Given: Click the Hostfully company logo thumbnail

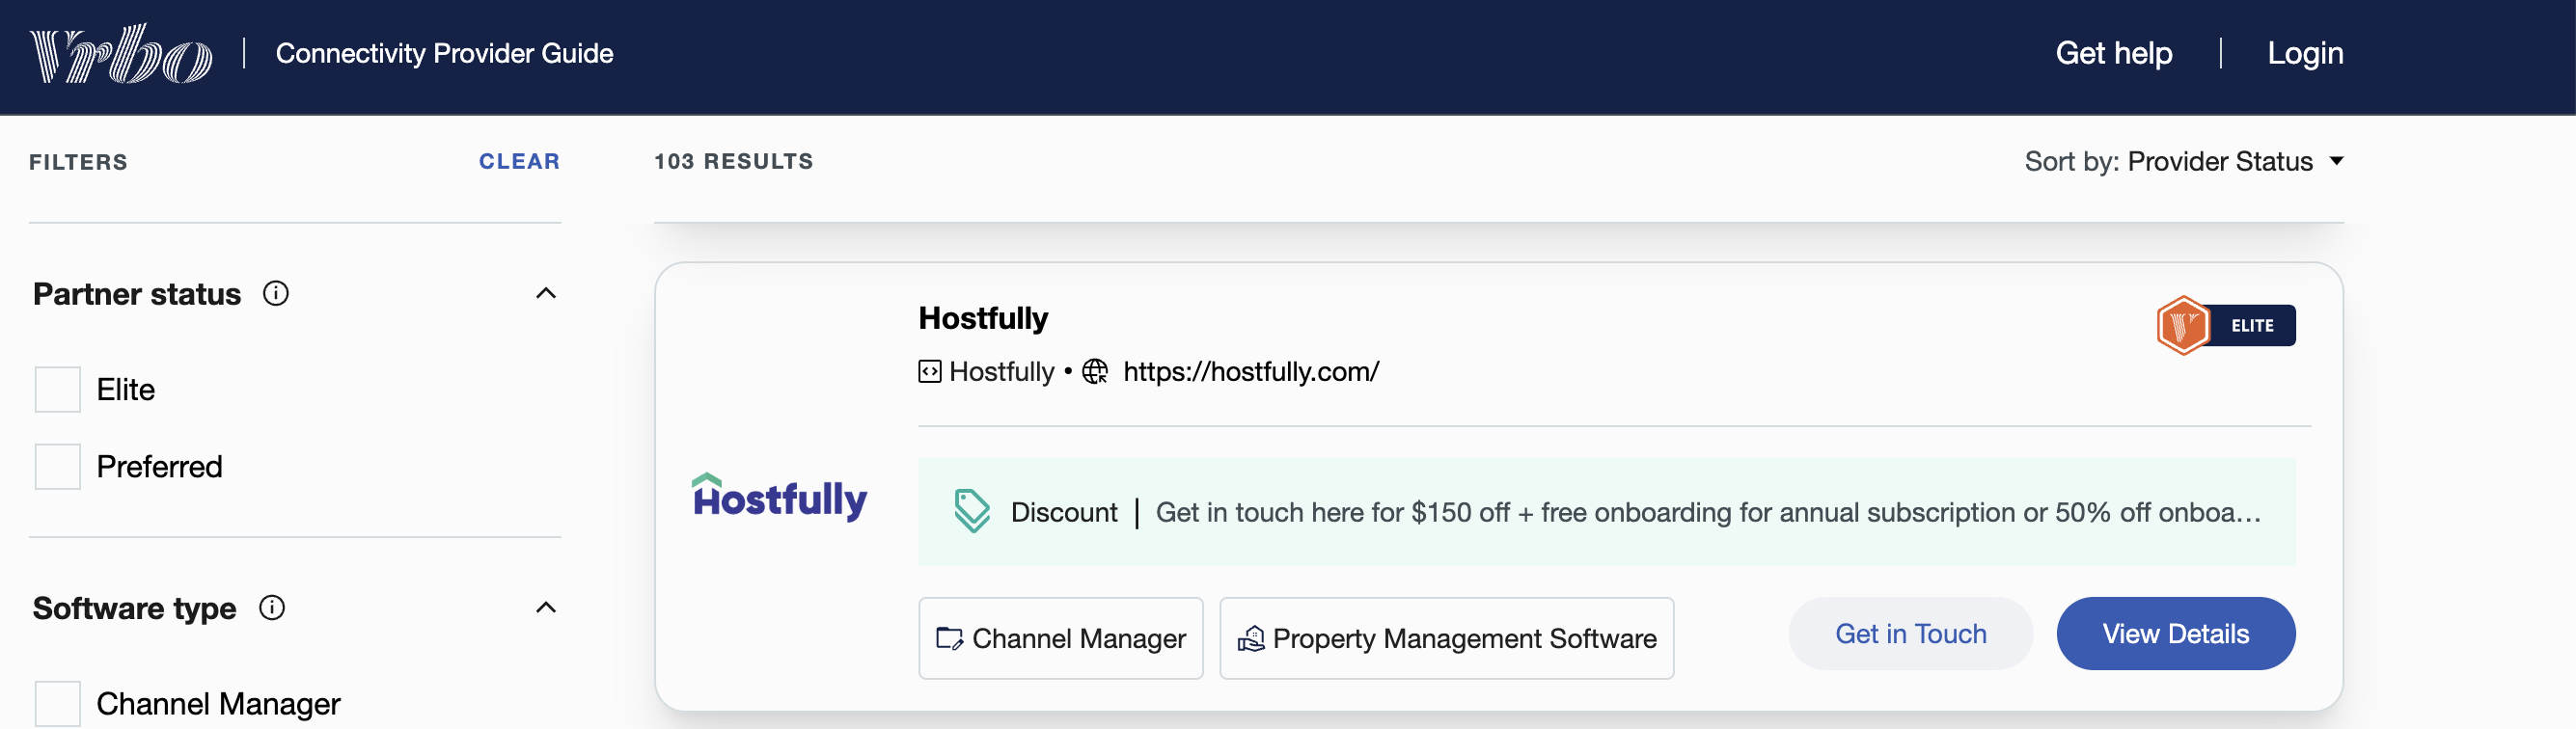Looking at the screenshot, I should pos(779,497).
